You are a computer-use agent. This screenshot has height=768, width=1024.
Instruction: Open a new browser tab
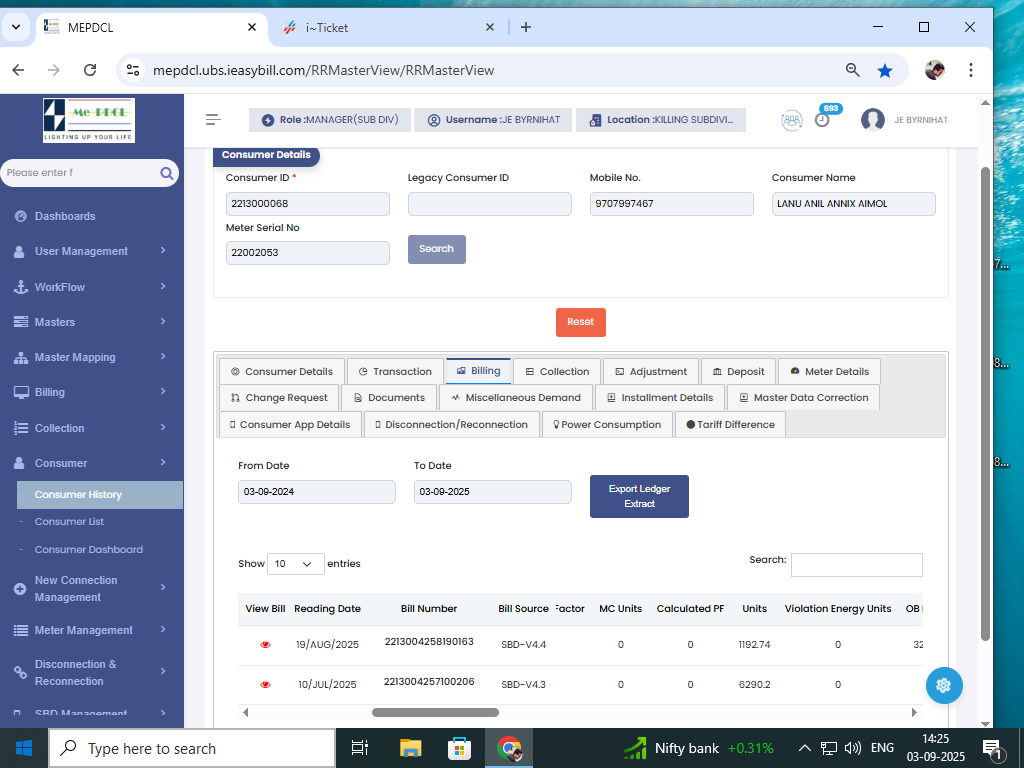526,27
